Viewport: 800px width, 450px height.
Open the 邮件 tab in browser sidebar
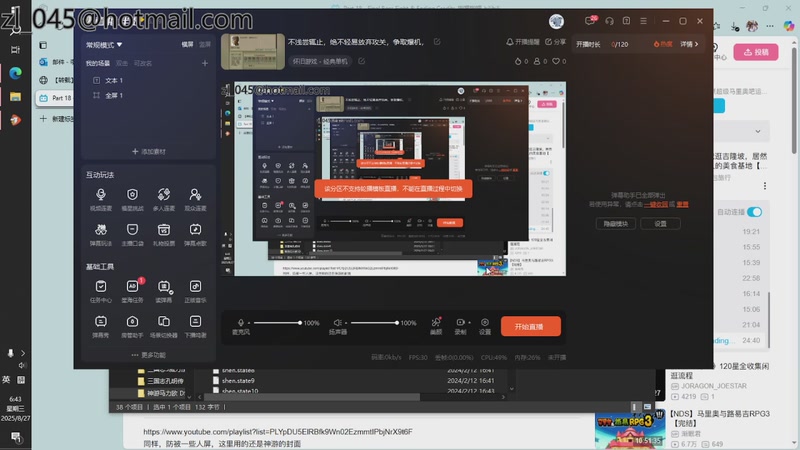55,62
